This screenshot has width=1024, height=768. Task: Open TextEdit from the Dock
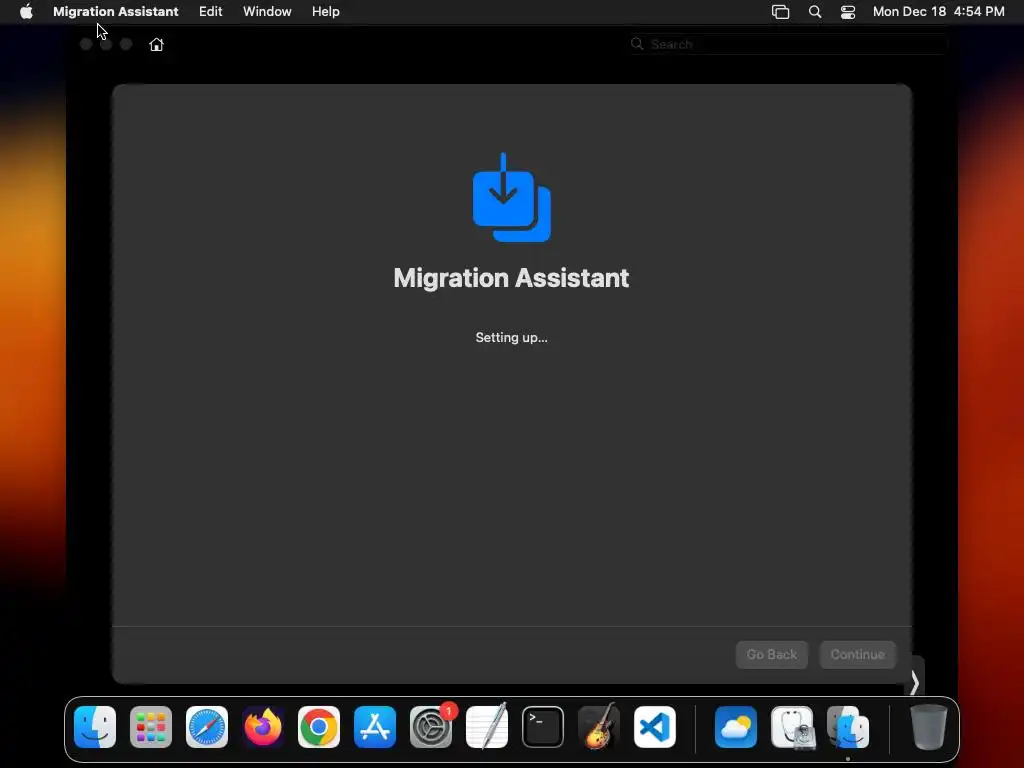point(487,727)
